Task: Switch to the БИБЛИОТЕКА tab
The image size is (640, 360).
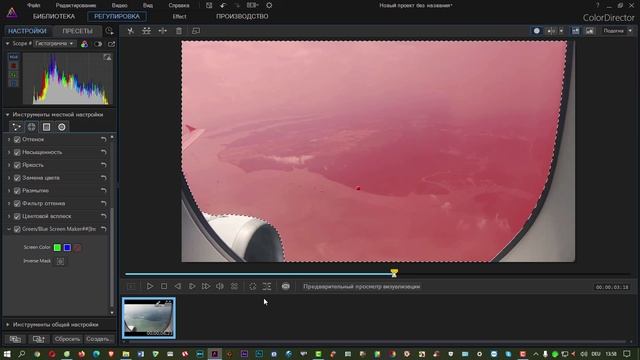Action: [x=54, y=16]
